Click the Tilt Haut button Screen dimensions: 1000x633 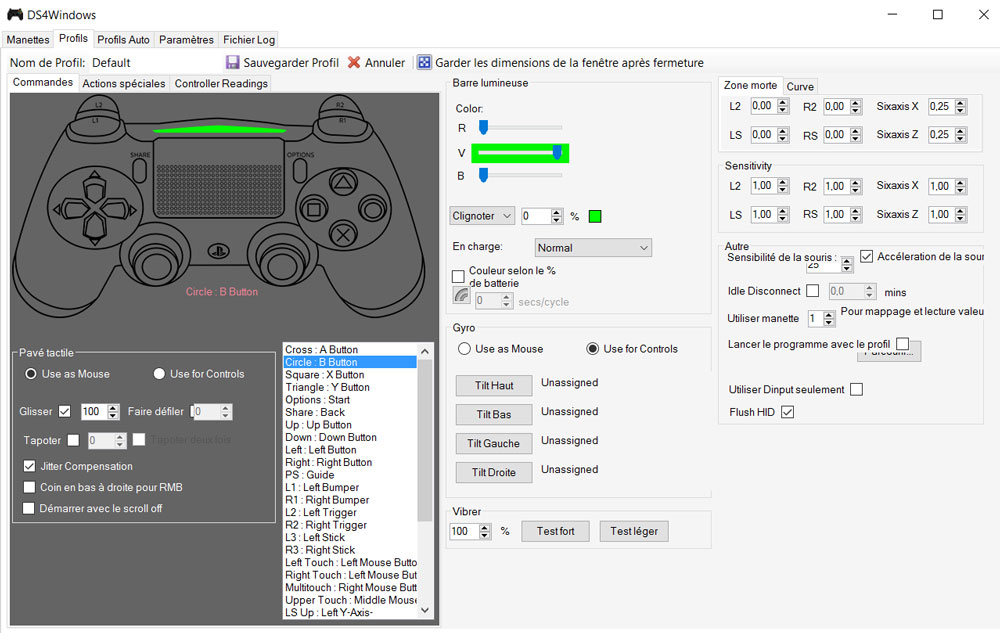(494, 386)
